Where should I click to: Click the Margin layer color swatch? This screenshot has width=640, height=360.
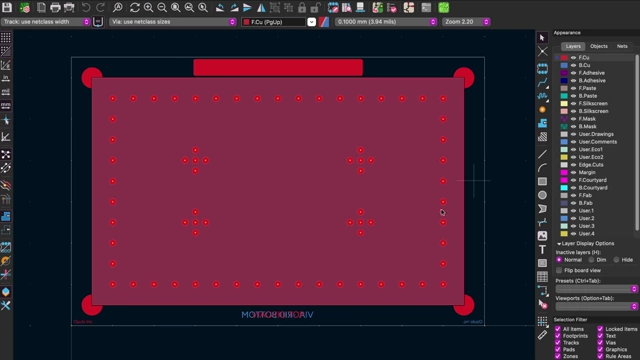tap(564, 173)
